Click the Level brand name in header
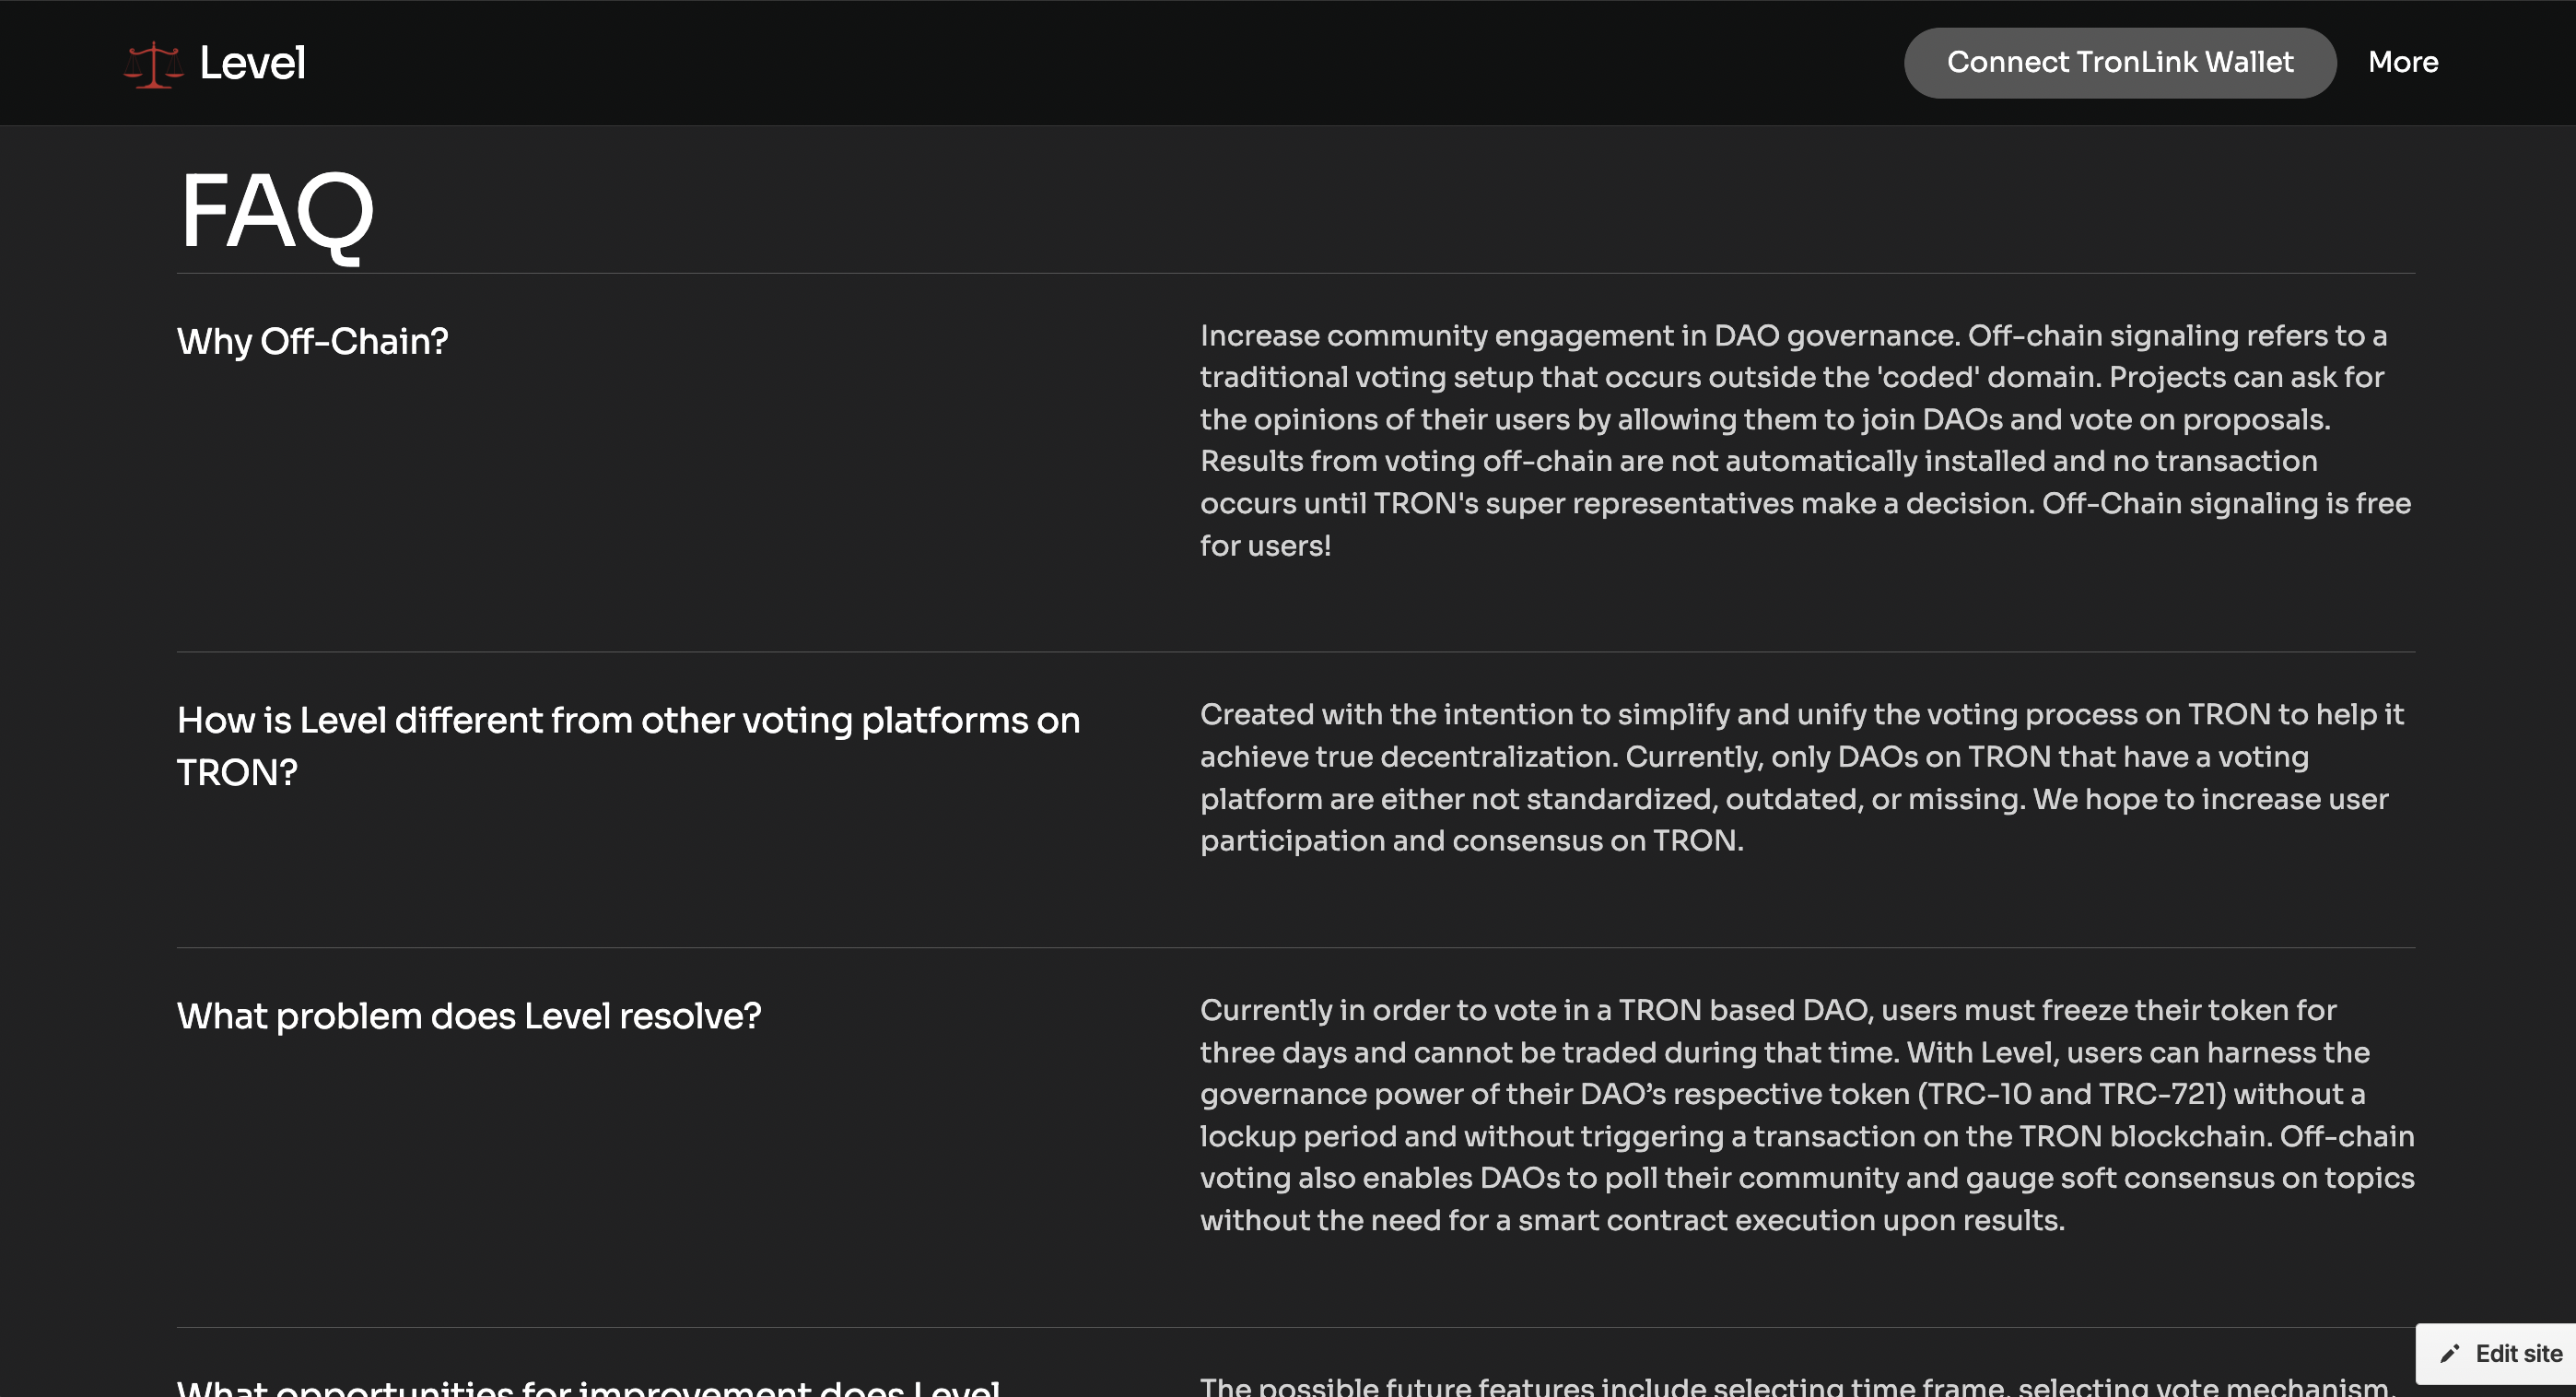 (252, 63)
